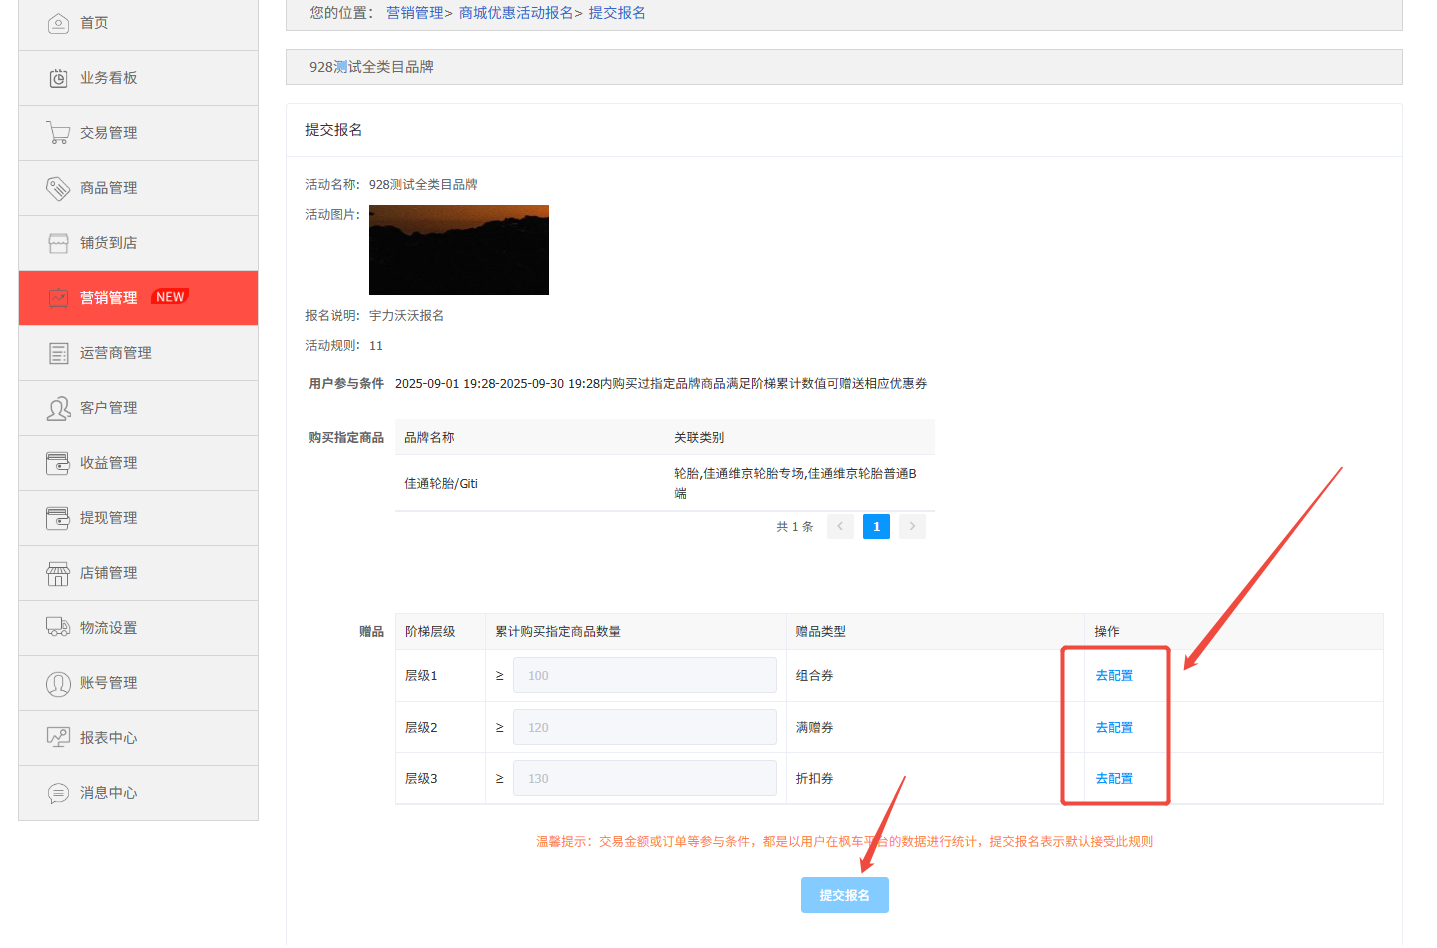Click next page pagination arrow
This screenshot has height=948, width=1437.
(x=911, y=526)
